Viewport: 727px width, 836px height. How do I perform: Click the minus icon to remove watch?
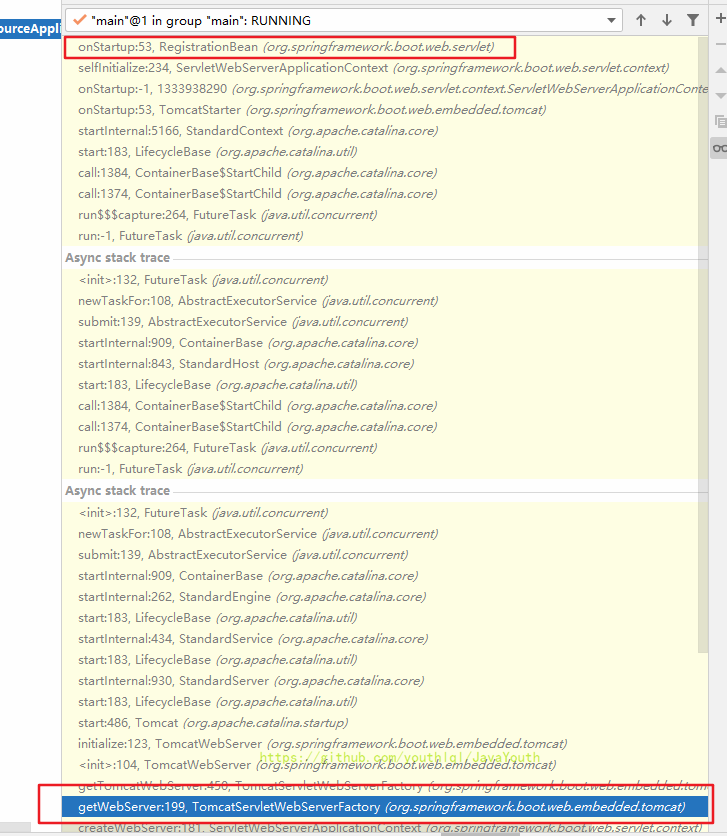click(x=720, y=46)
